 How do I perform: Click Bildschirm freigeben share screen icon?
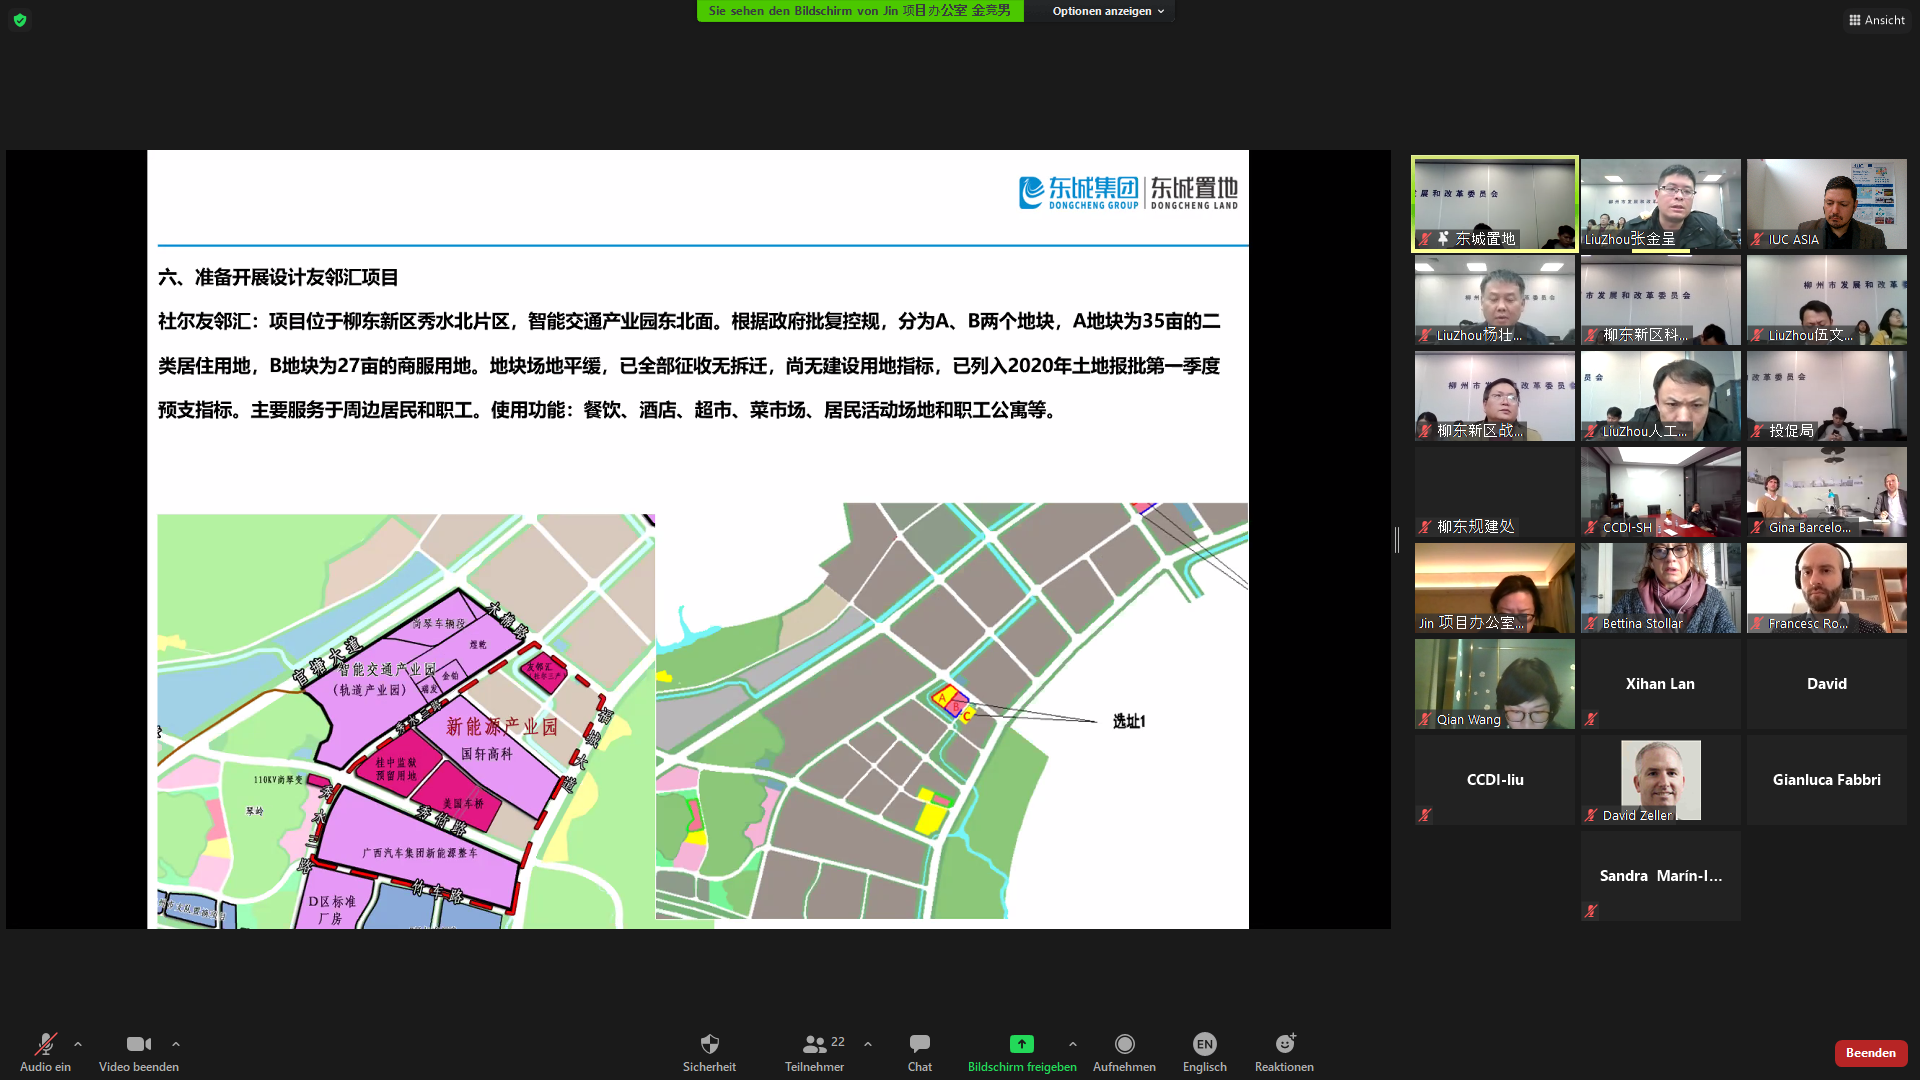(1021, 1045)
